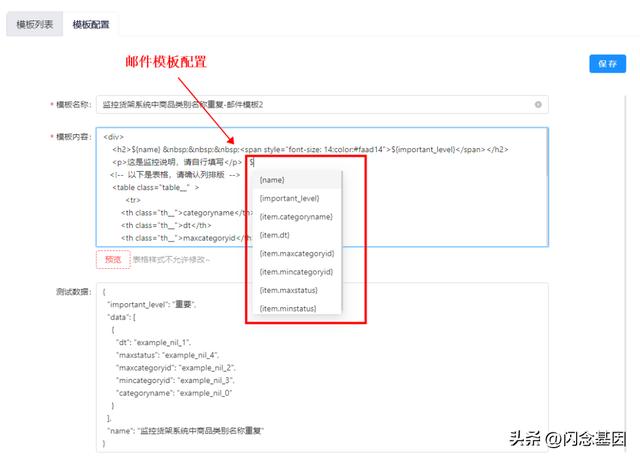Image resolution: width=640 pixels, height=460 pixels.
Task: Pick {item.categoryname} from the autocomplete list
Action: 297,217
